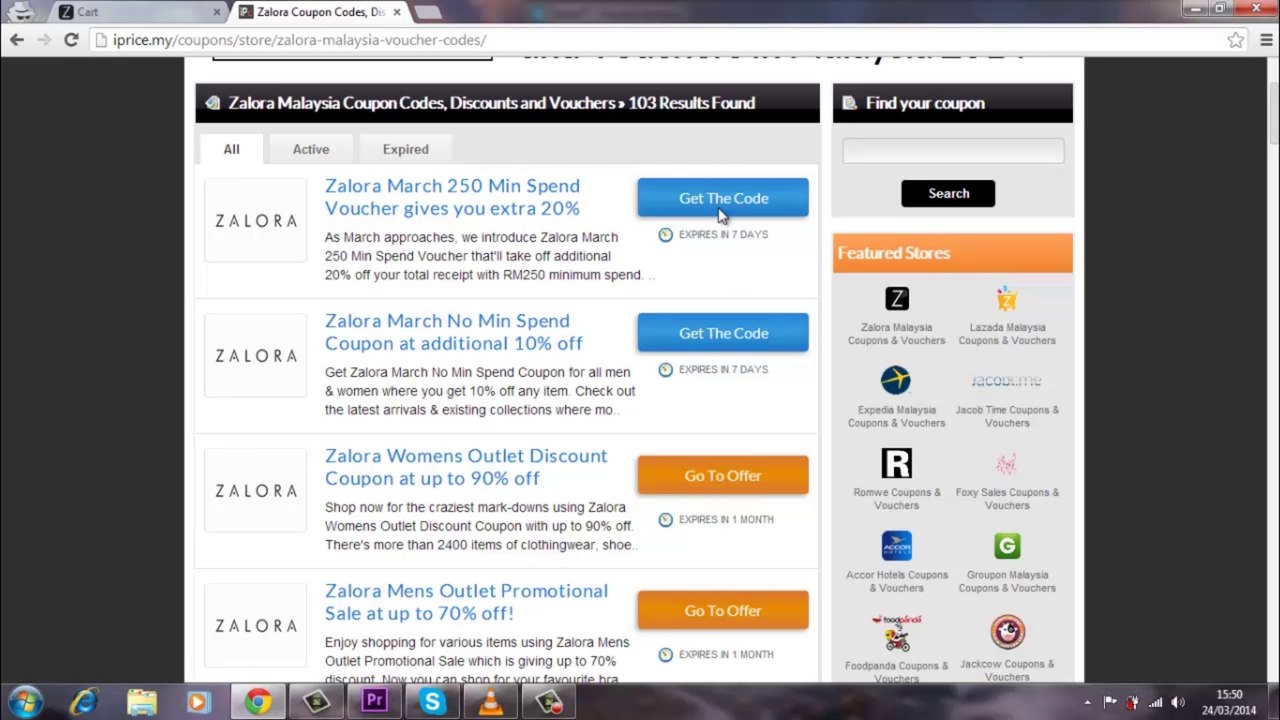Viewport: 1280px width, 720px height.
Task: Open the Foxy Sales store icon
Action: click(1007, 464)
